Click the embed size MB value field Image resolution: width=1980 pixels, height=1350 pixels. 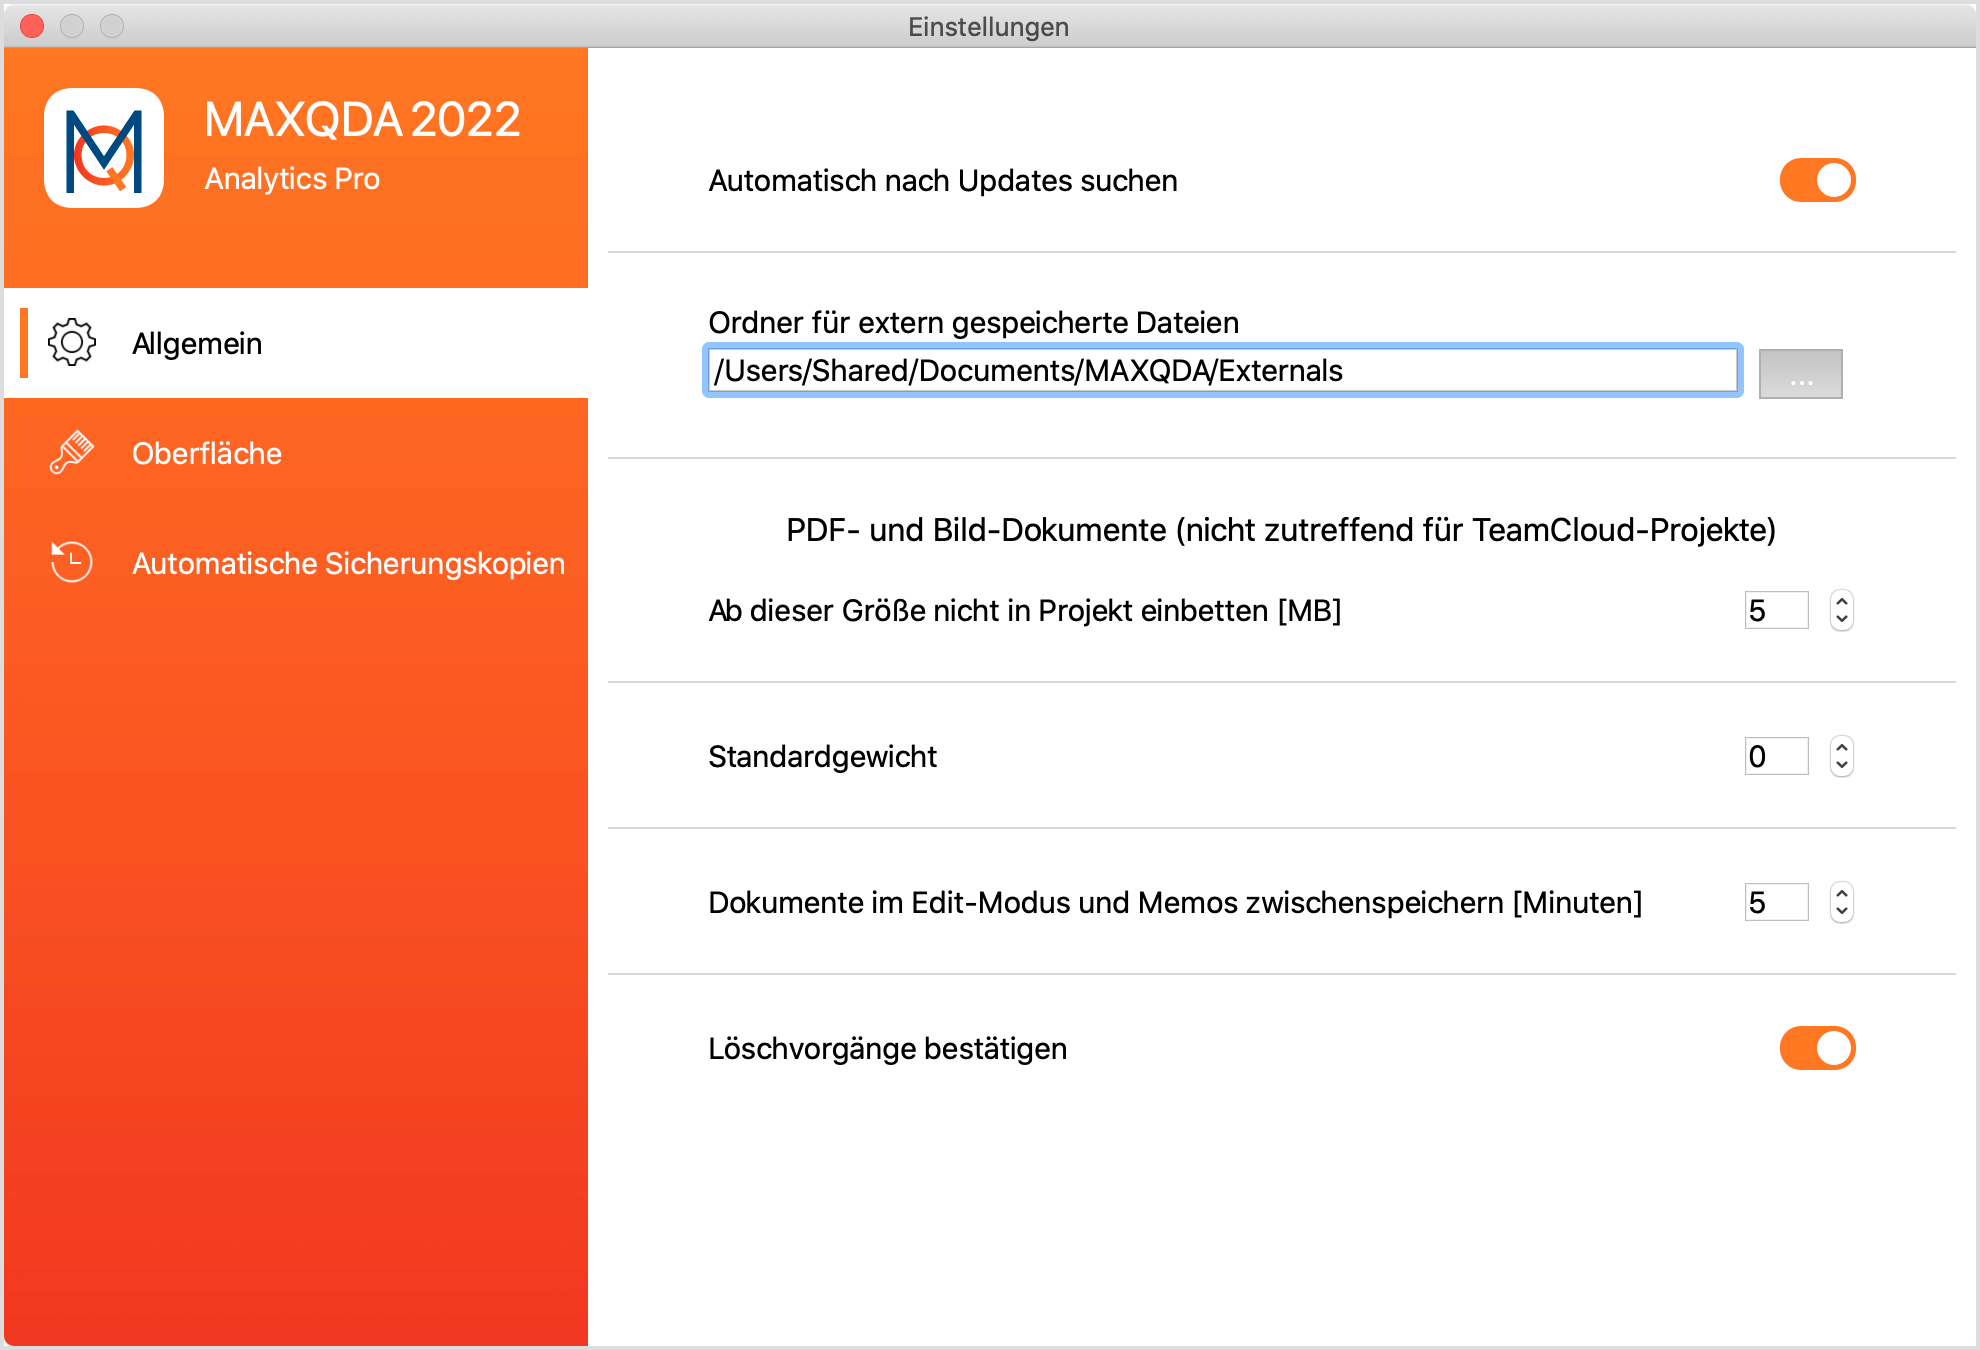(1776, 610)
